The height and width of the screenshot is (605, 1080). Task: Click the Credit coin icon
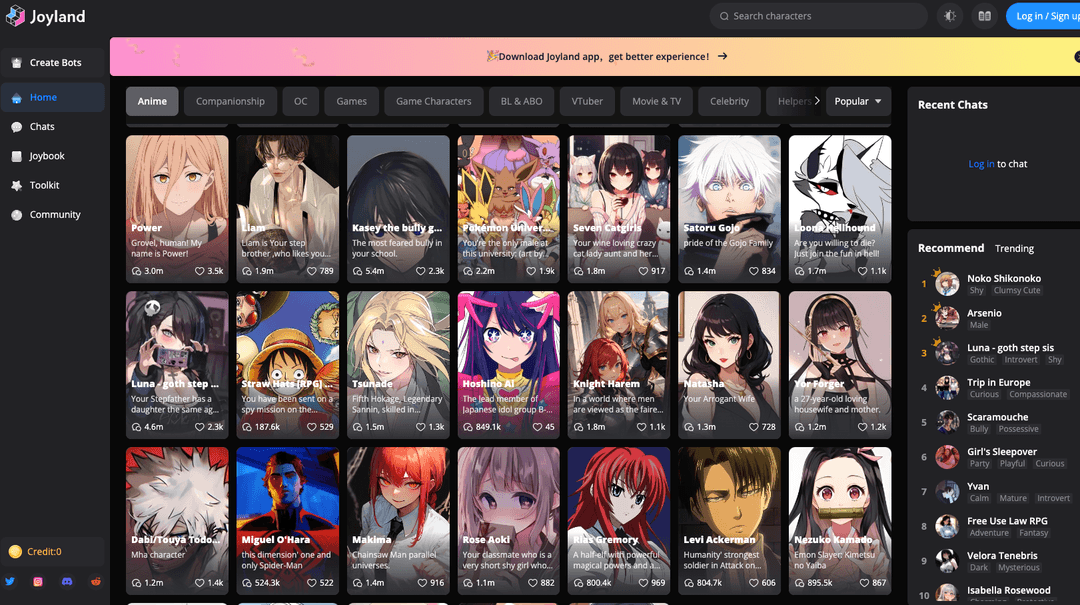pyautogui.click(x=15, y=551)
